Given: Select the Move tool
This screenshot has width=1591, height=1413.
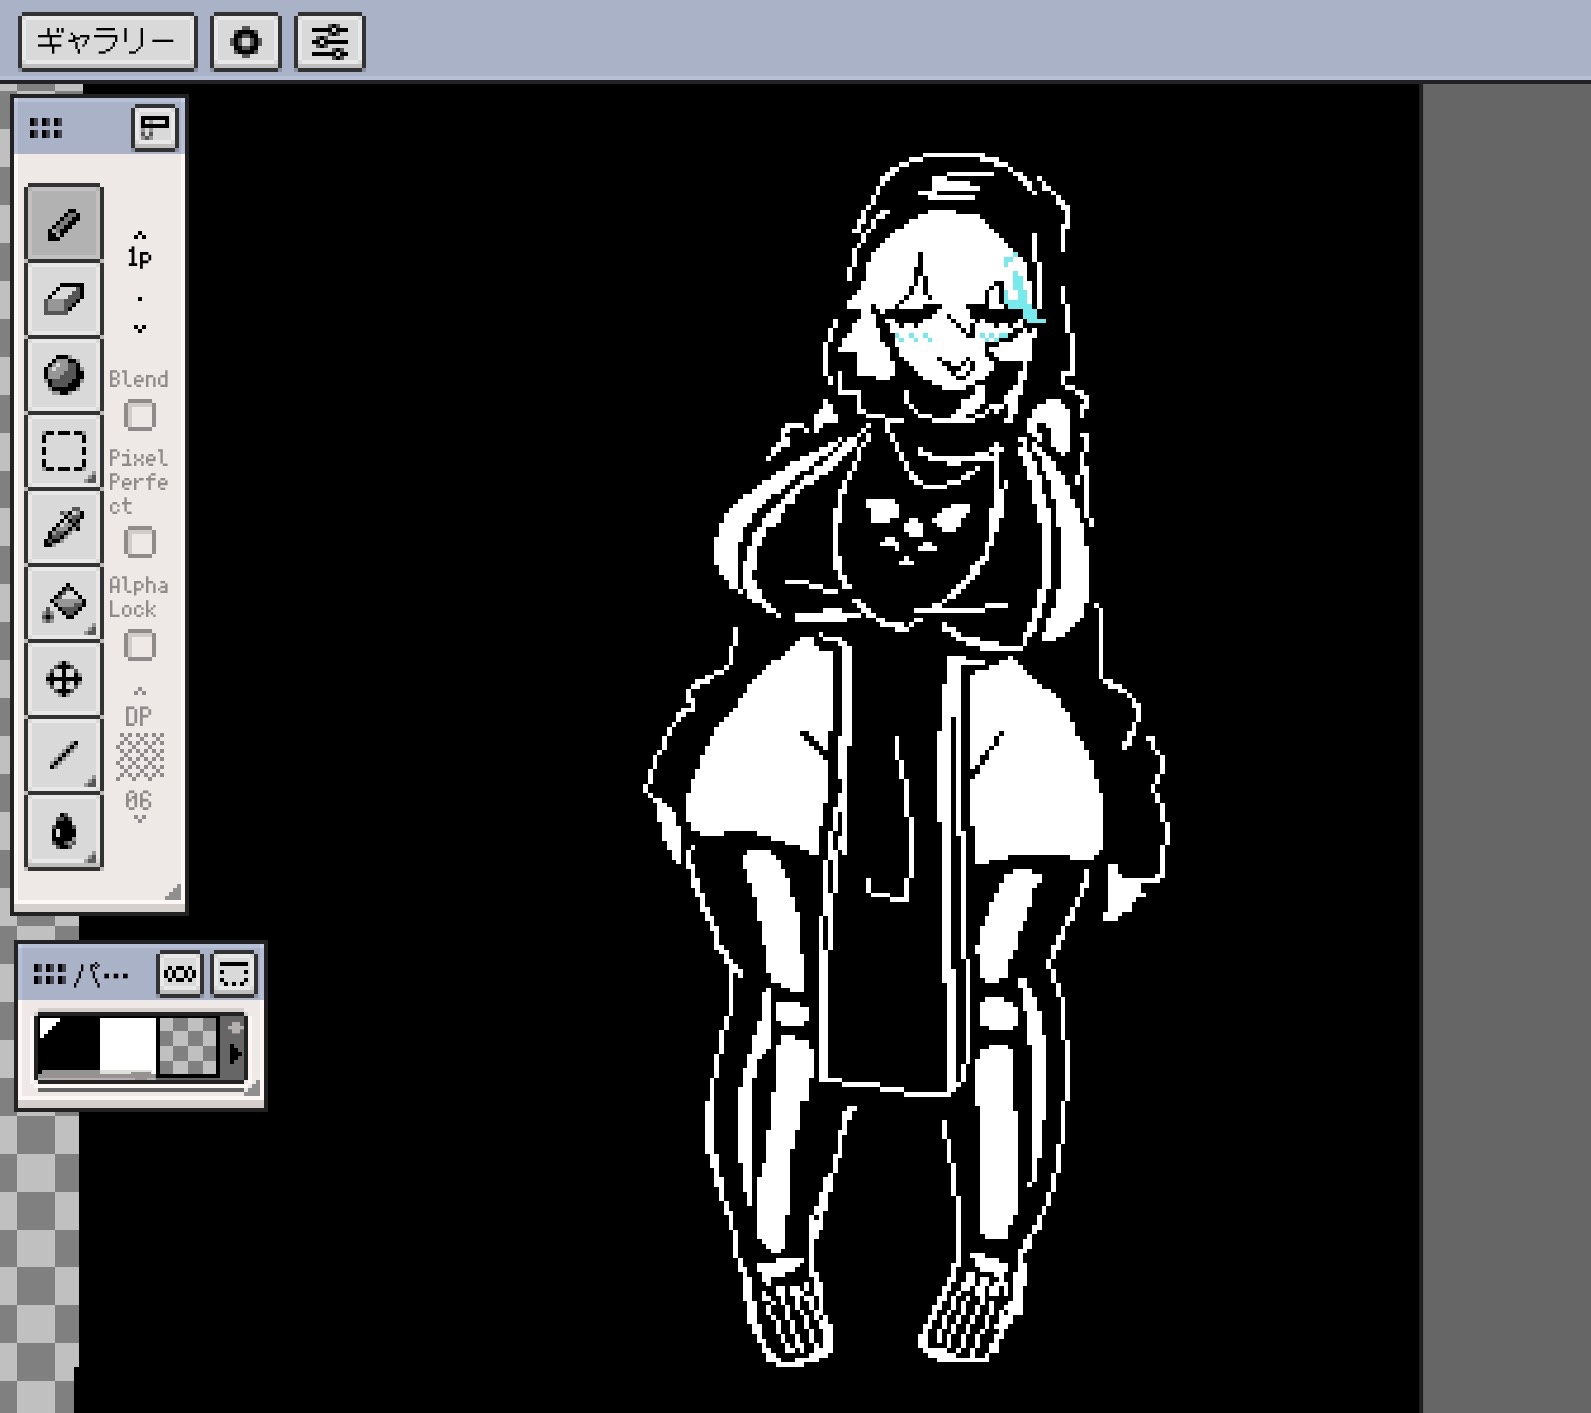Looking at the screenshot, I should pos(63,679).
